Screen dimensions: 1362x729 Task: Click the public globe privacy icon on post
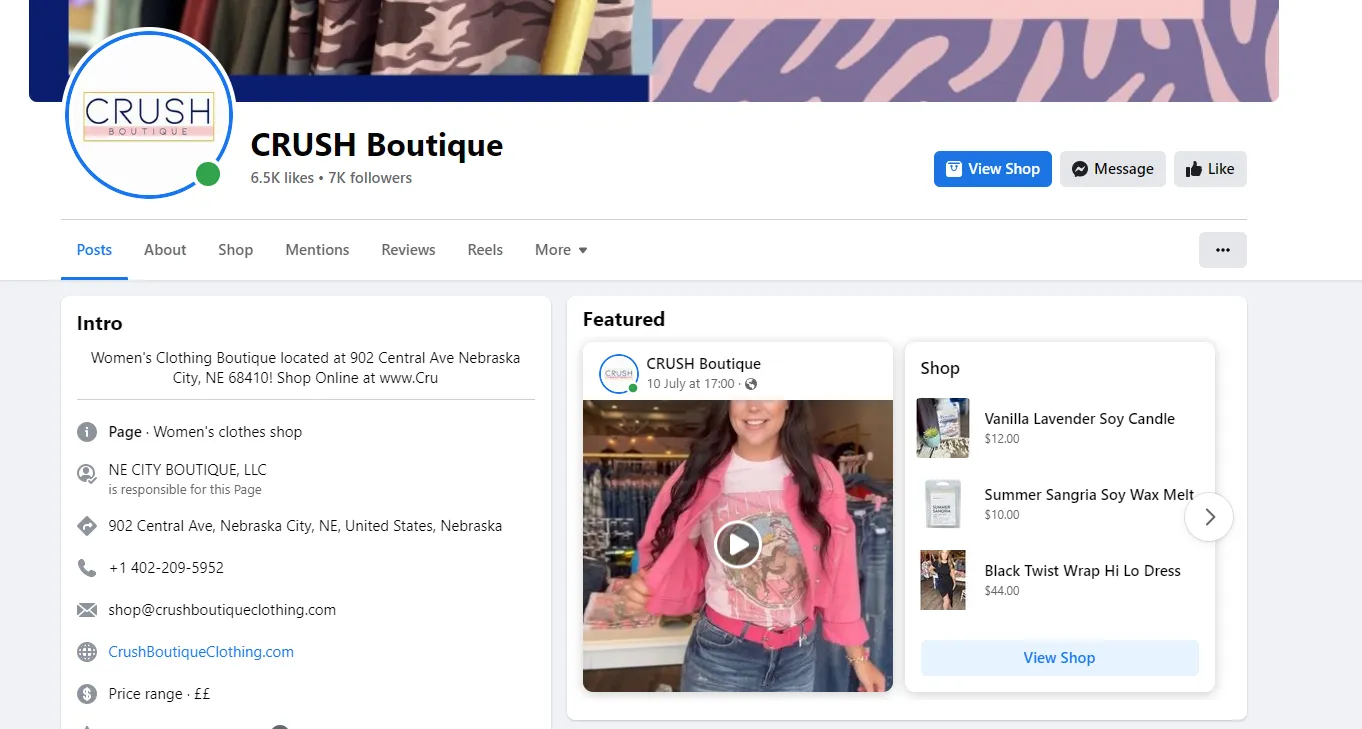pos(751,384)
